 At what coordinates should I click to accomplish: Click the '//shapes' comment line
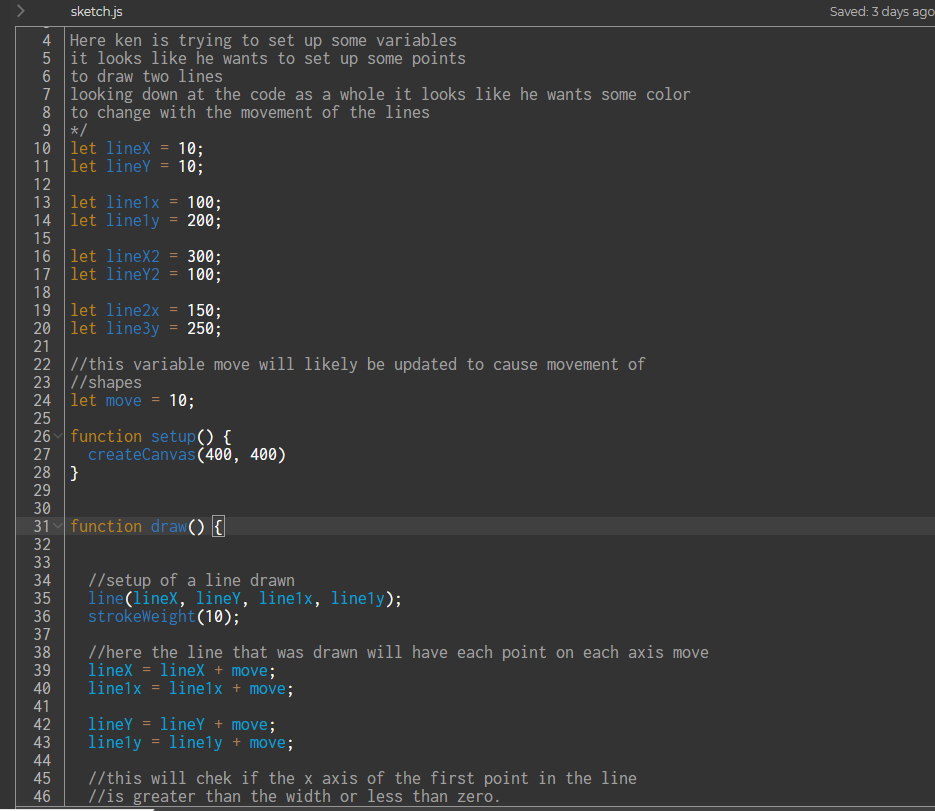pos(106,383)
